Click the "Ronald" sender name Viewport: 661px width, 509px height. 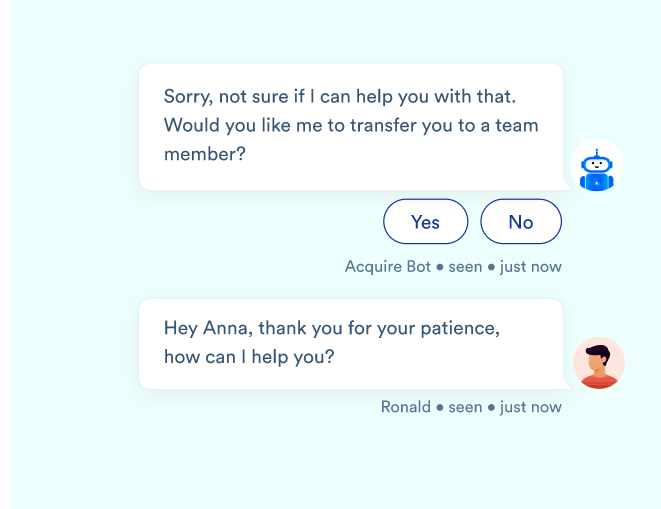coord(406,407)
